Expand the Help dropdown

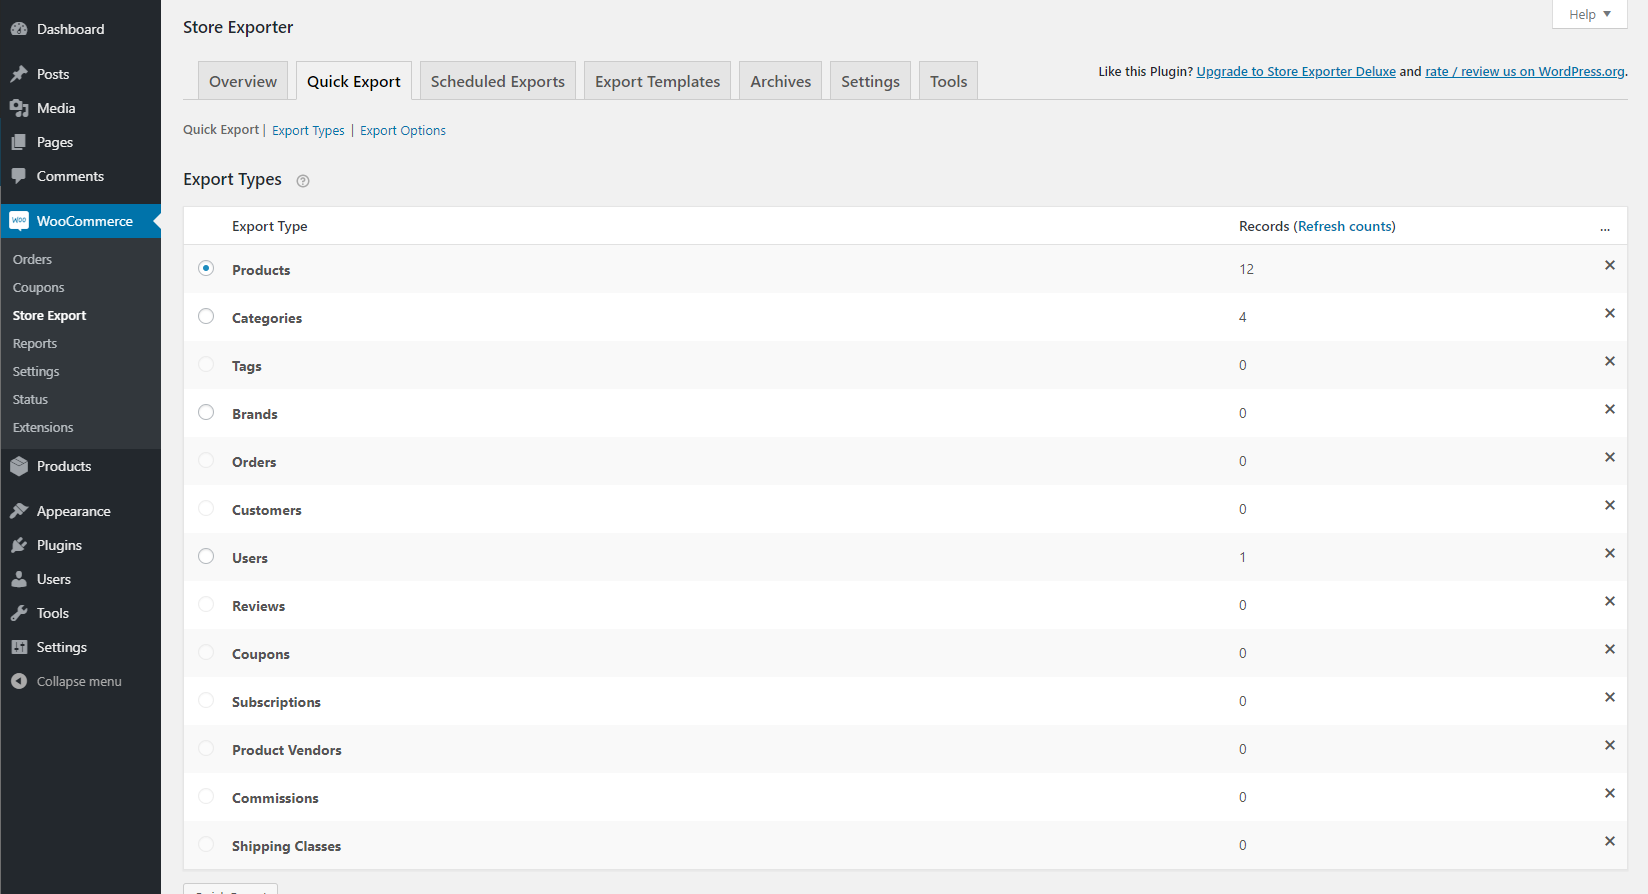1589,14
